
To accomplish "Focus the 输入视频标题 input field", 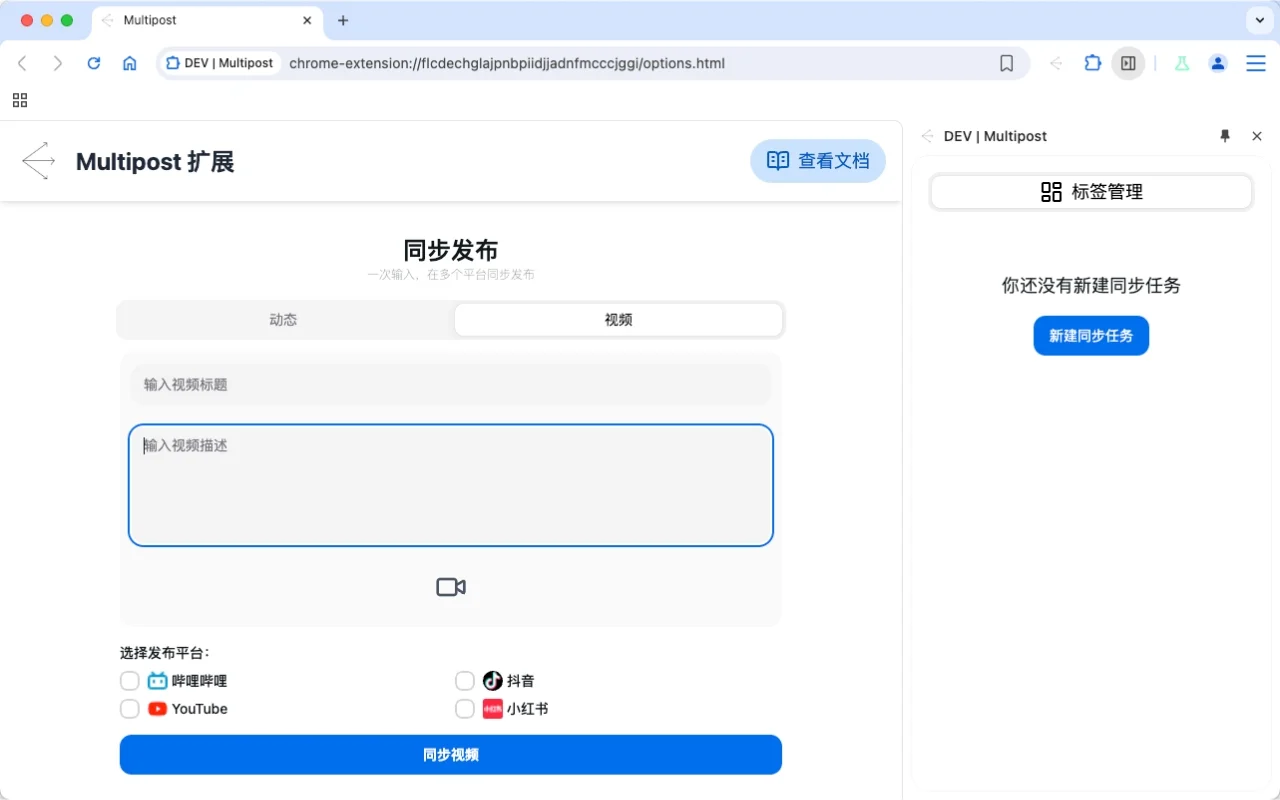I will 451,385.
